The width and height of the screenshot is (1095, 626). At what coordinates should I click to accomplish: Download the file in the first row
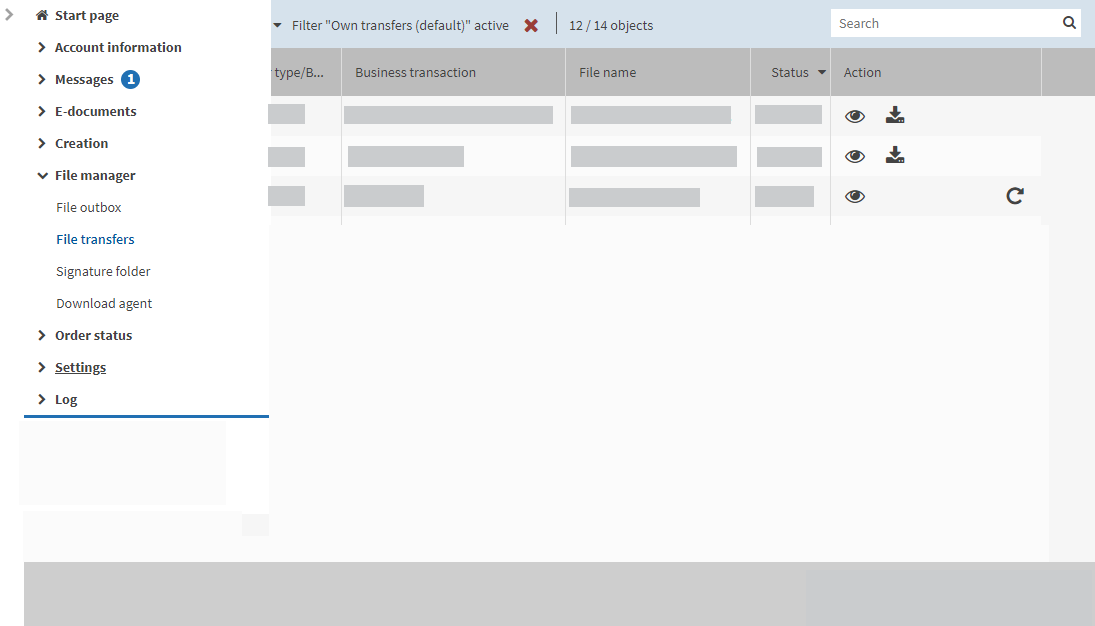coord(895,116)
